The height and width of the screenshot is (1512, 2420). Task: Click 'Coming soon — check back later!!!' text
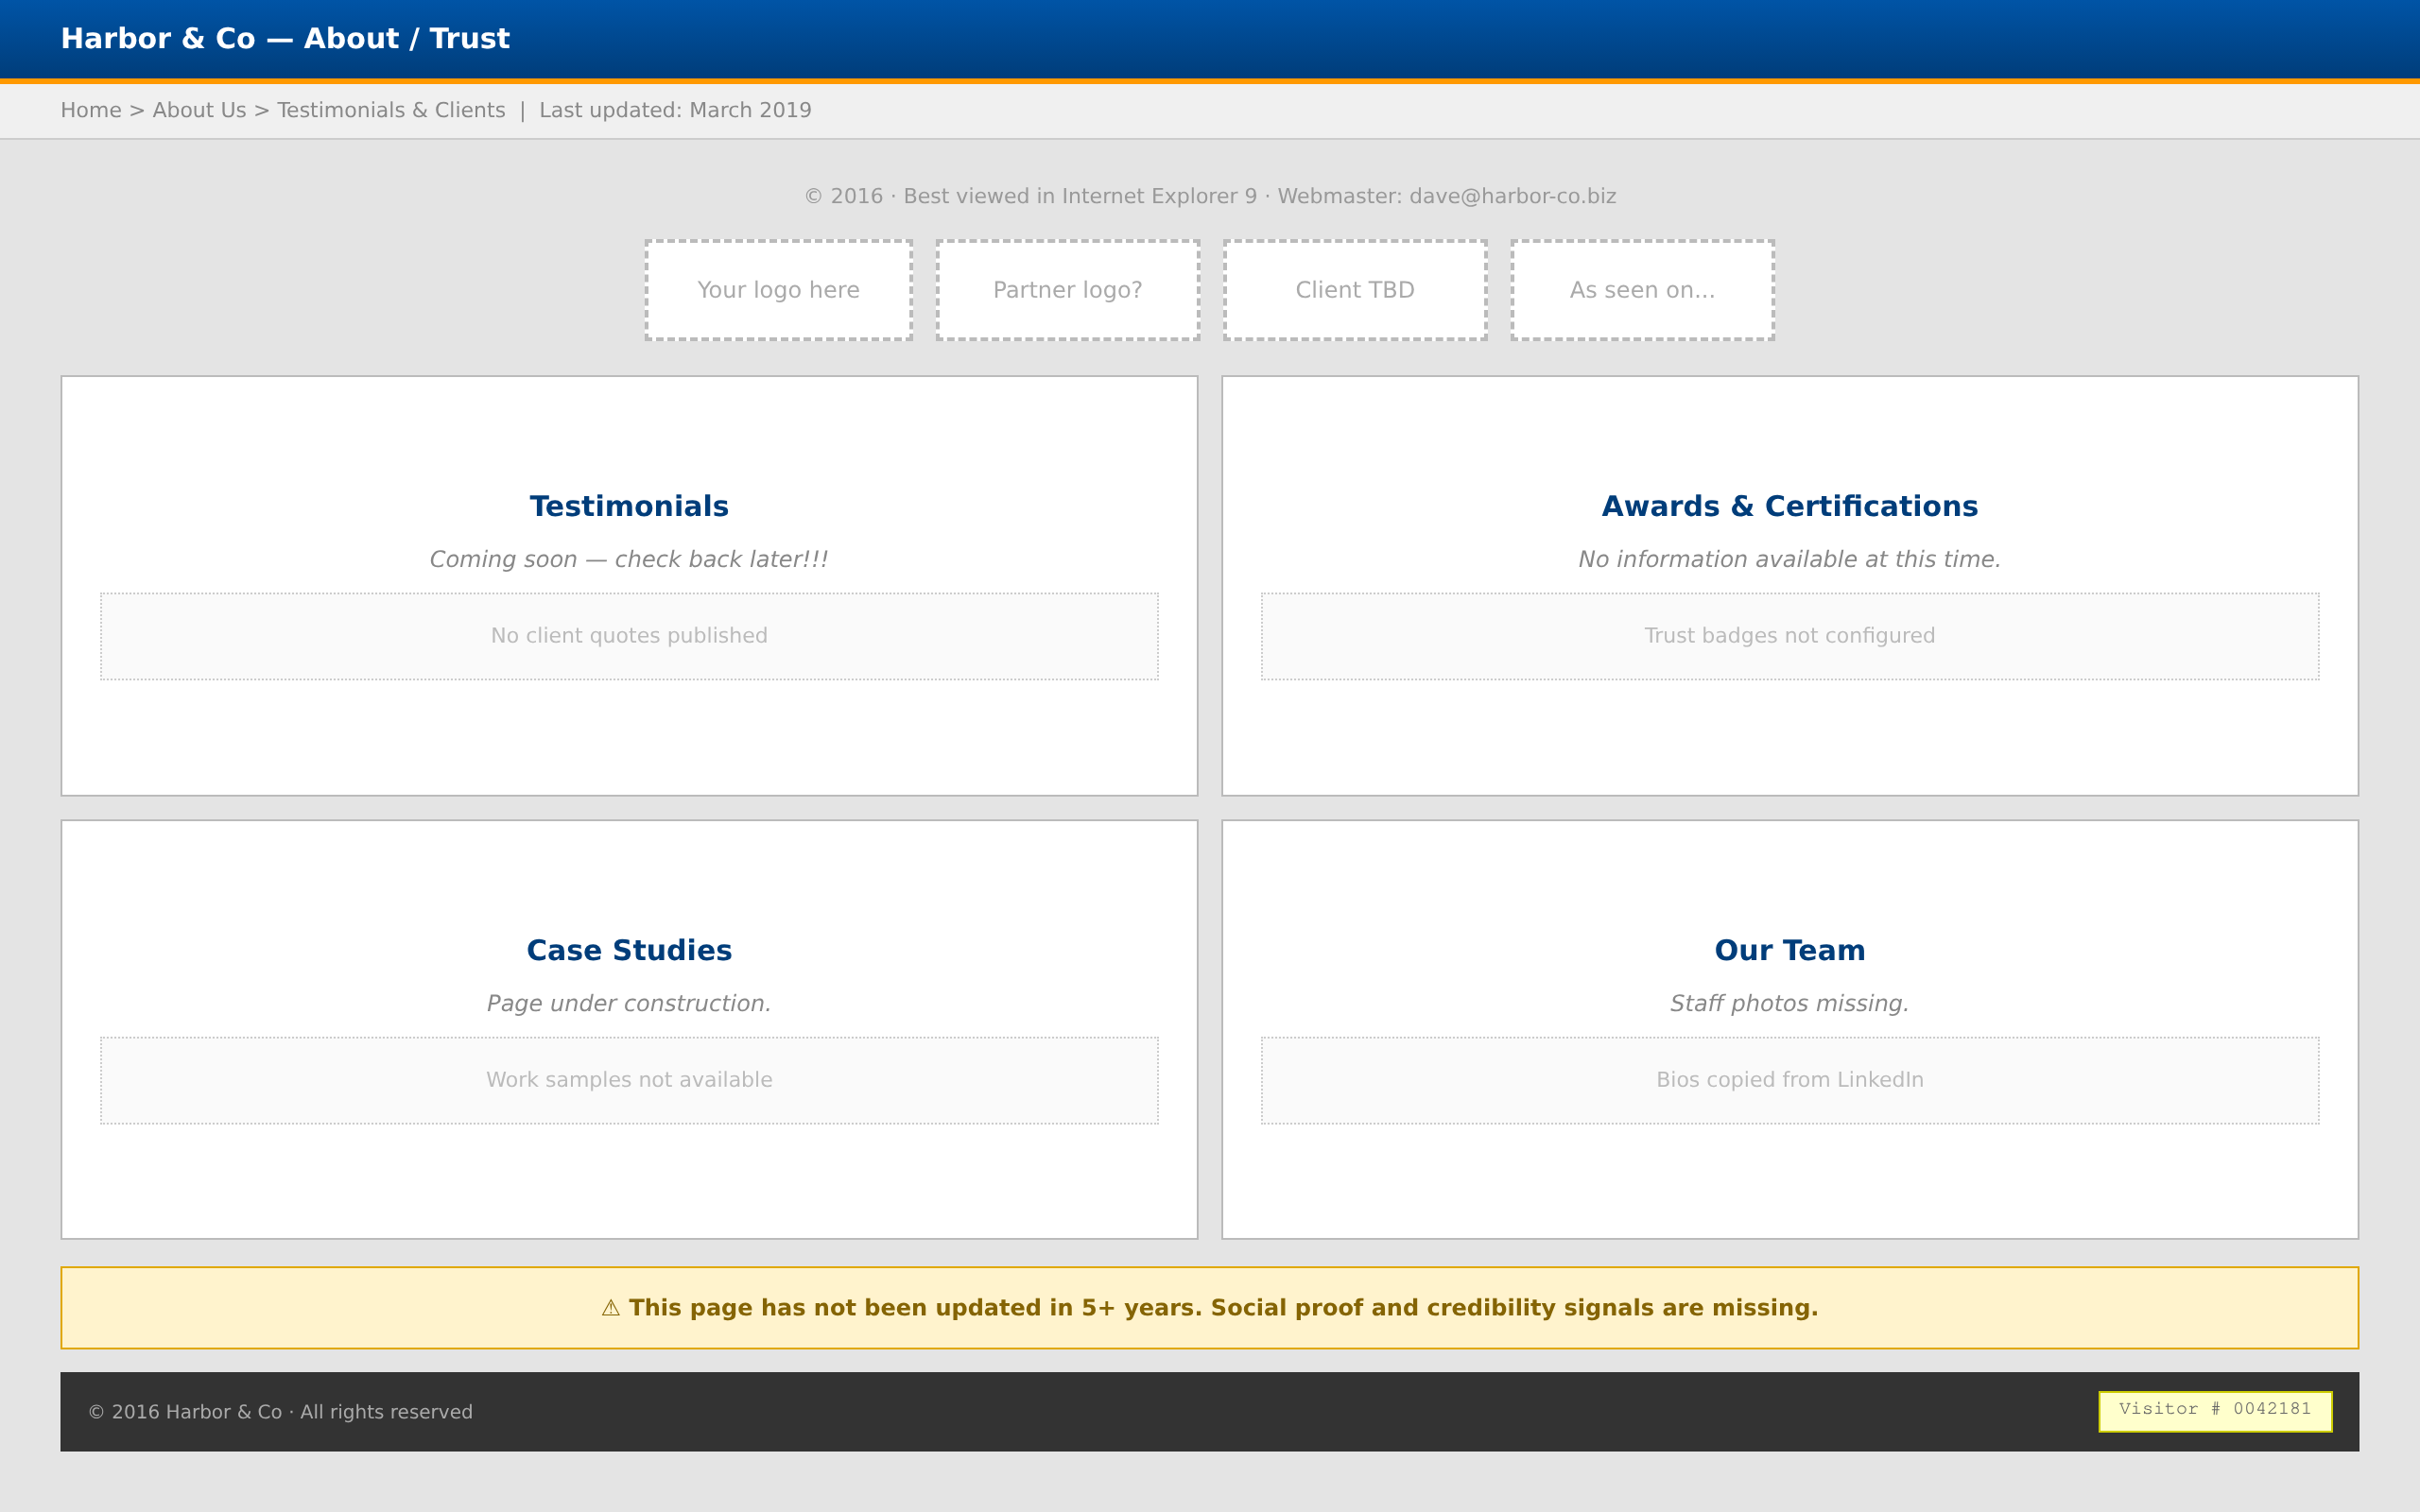629,559
